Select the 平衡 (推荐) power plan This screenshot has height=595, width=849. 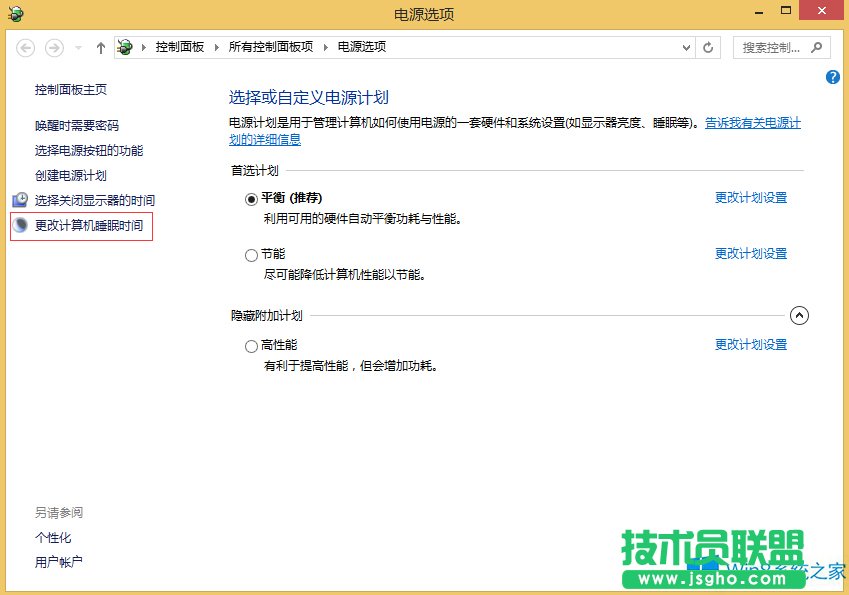(251, 199)
